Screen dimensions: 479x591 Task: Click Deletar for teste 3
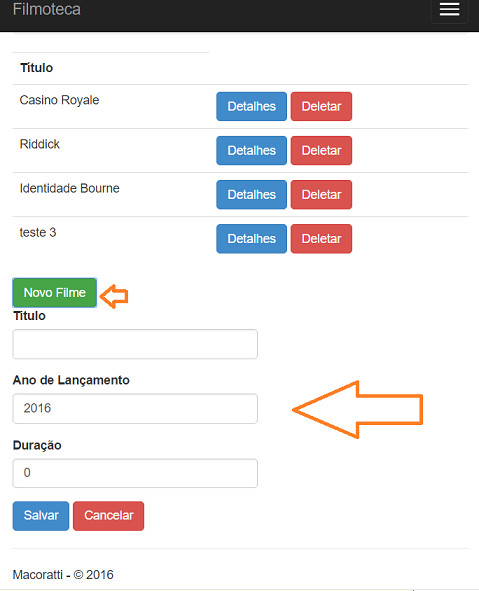pos(321,239)
